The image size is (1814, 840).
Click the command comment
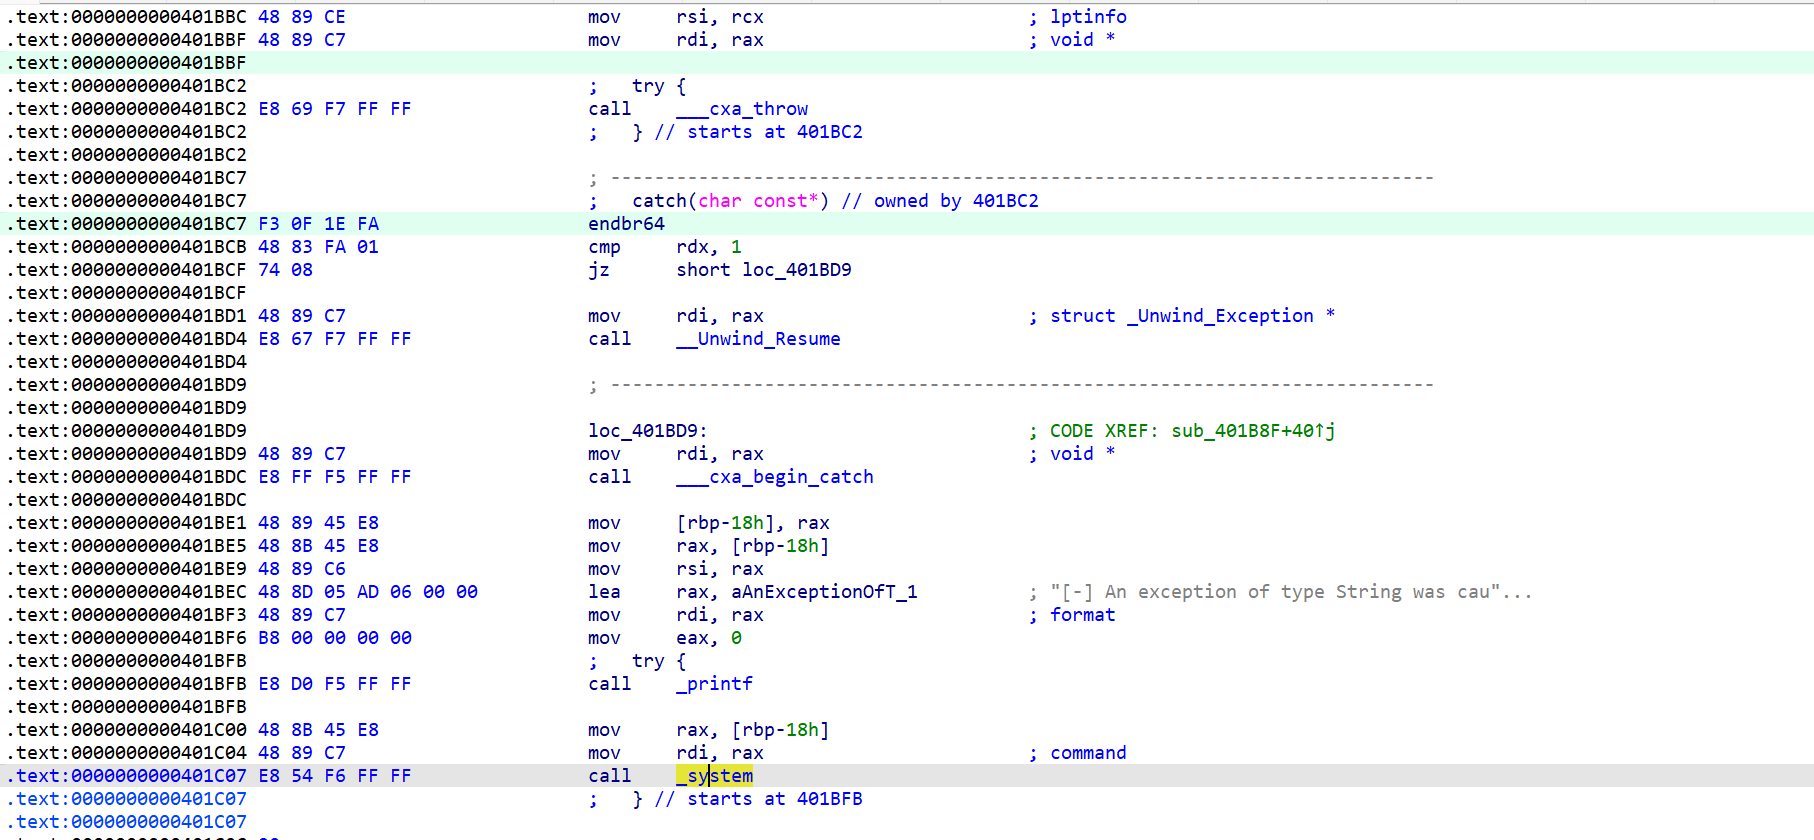click(x=1088, y=753)
